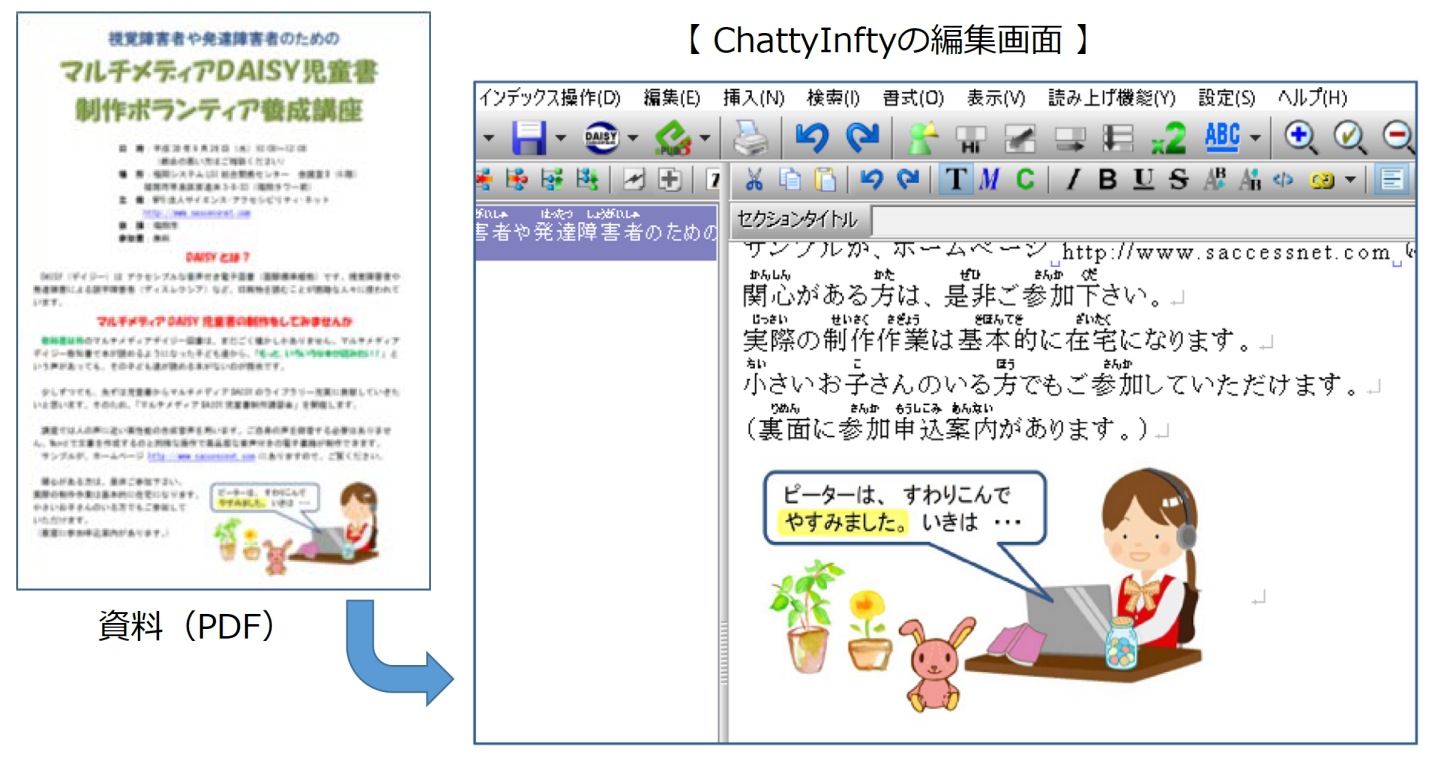This screenshot has height=761, width=1435.
Task: Click the セクションタイトル tab
Action: click(x=797, y=220)
